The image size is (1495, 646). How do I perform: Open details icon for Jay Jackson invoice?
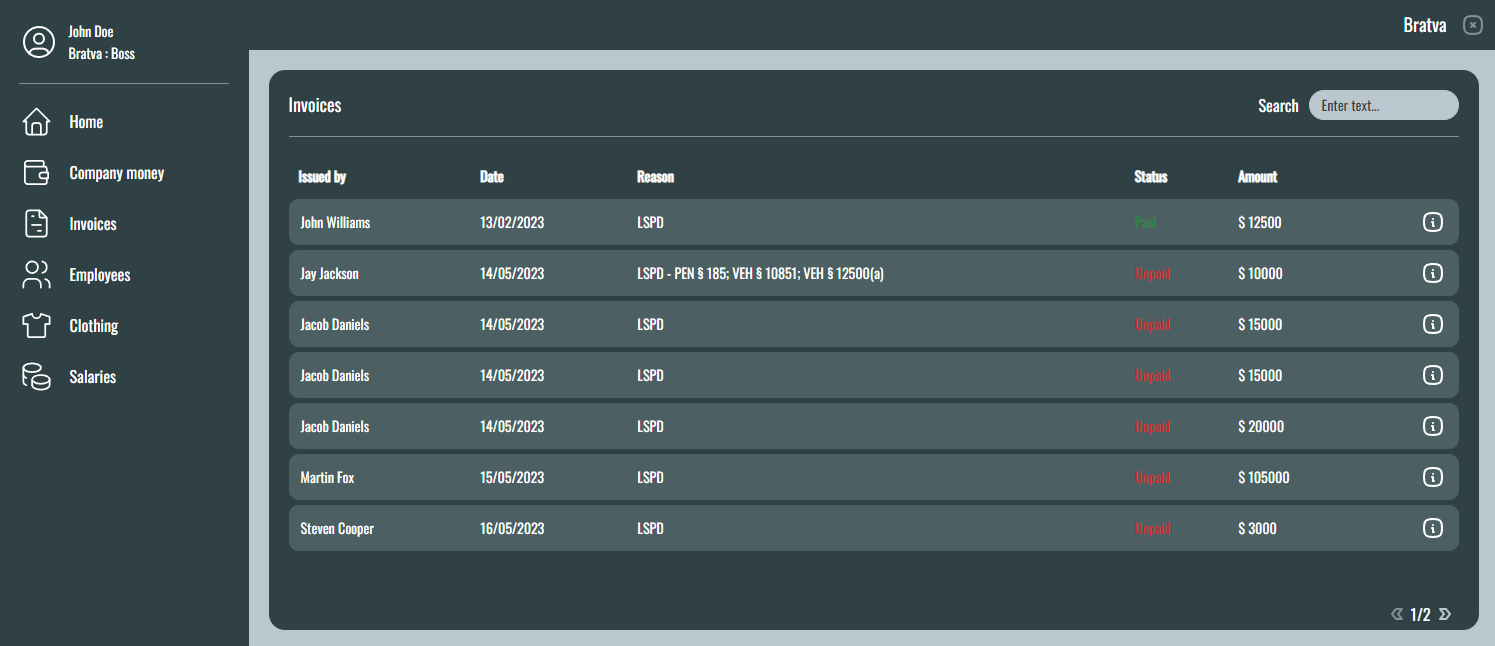[1432, 273]
